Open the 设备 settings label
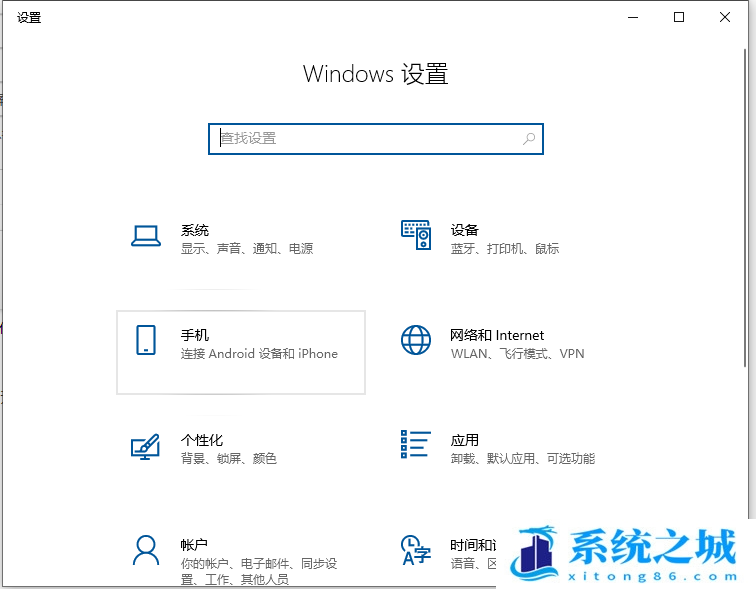Screen dimensions: 756x589 [464, 230]
